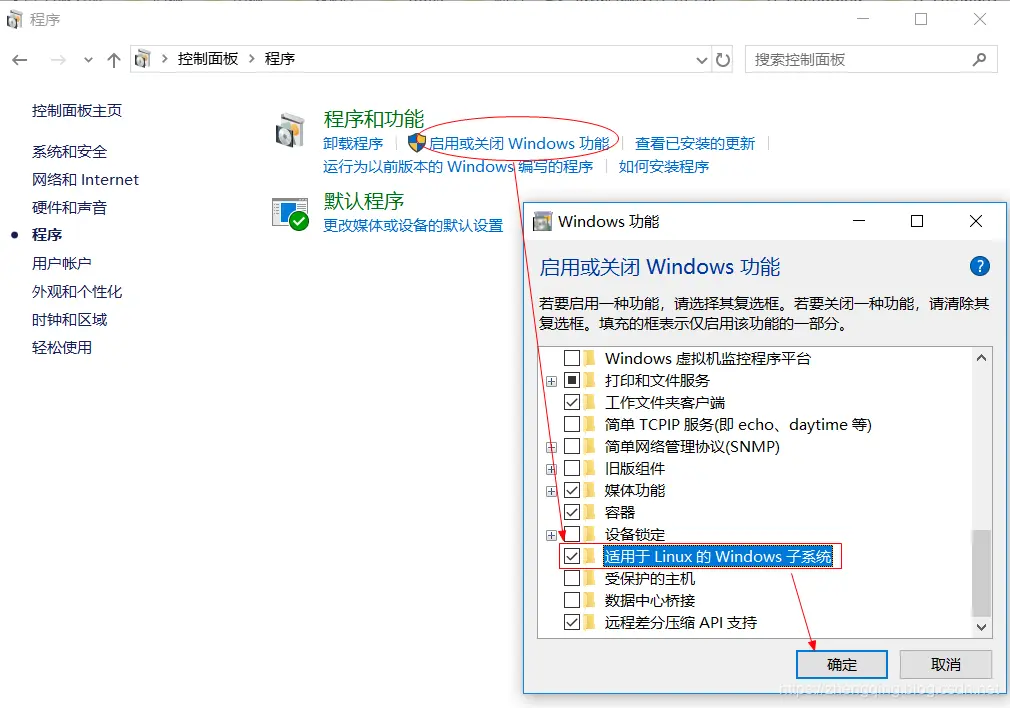Check 旧版组件 checkbox
The image size is (1010, 708).
coord(571,468)
